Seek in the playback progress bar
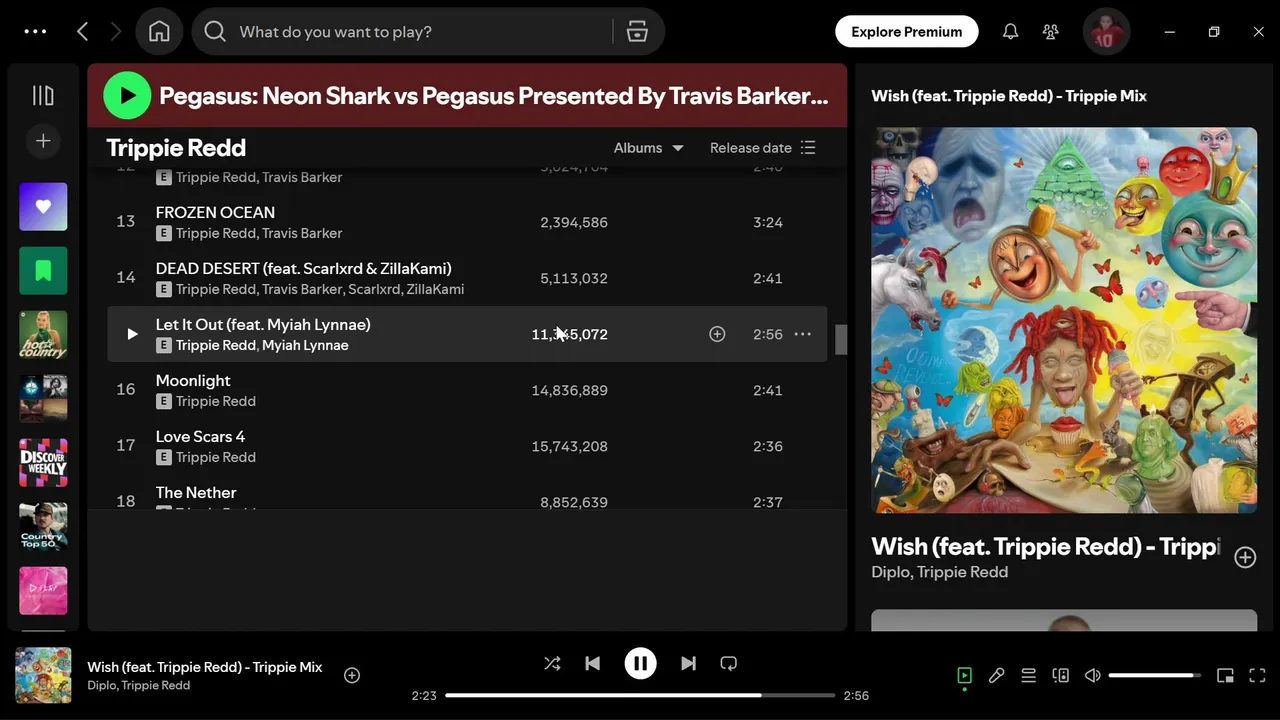Image resolution: width=1280 pixels, height=720 pixels. 640,695
